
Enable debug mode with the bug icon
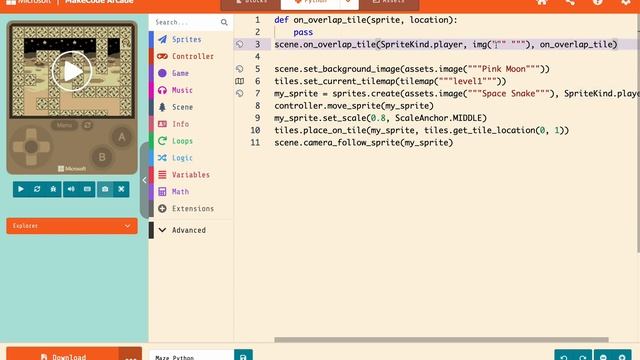click(x=53, y=189)
